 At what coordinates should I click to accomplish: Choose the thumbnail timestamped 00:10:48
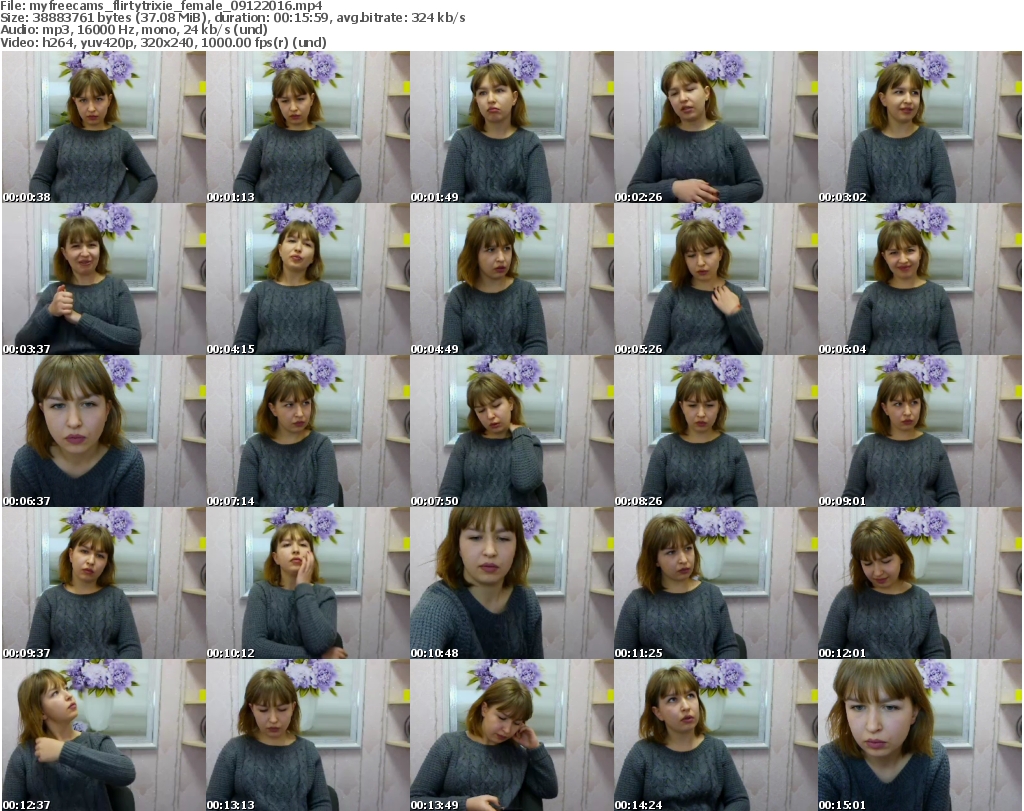[x=511, y=583]
